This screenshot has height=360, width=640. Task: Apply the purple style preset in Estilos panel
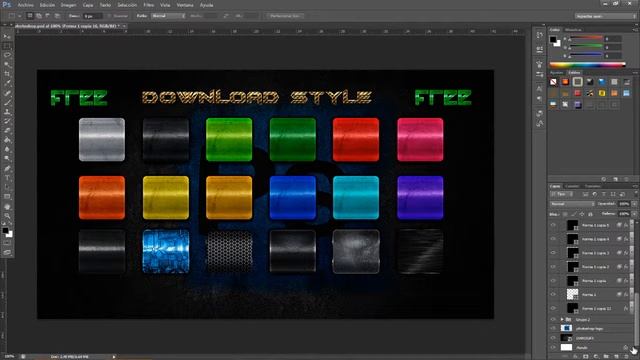tap(578, 105)
